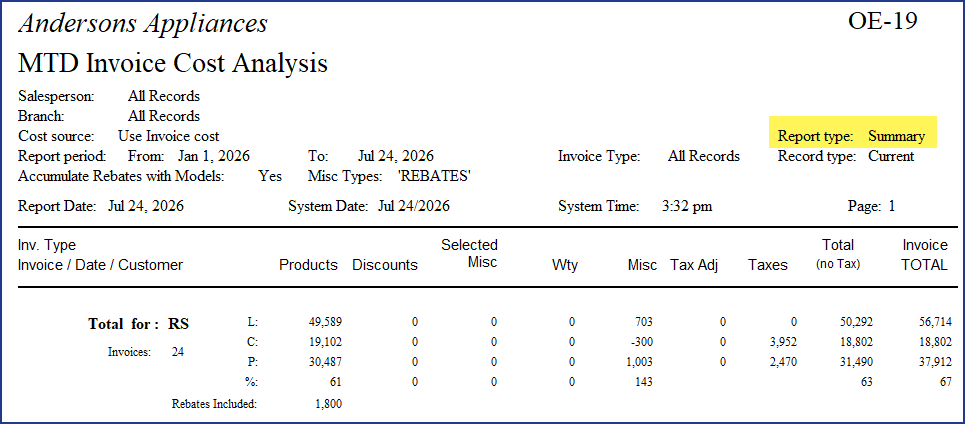This screenshot has height=424, width=965.
Task: Click the 'Selected Misc' column header
Action: coord(470,254)
